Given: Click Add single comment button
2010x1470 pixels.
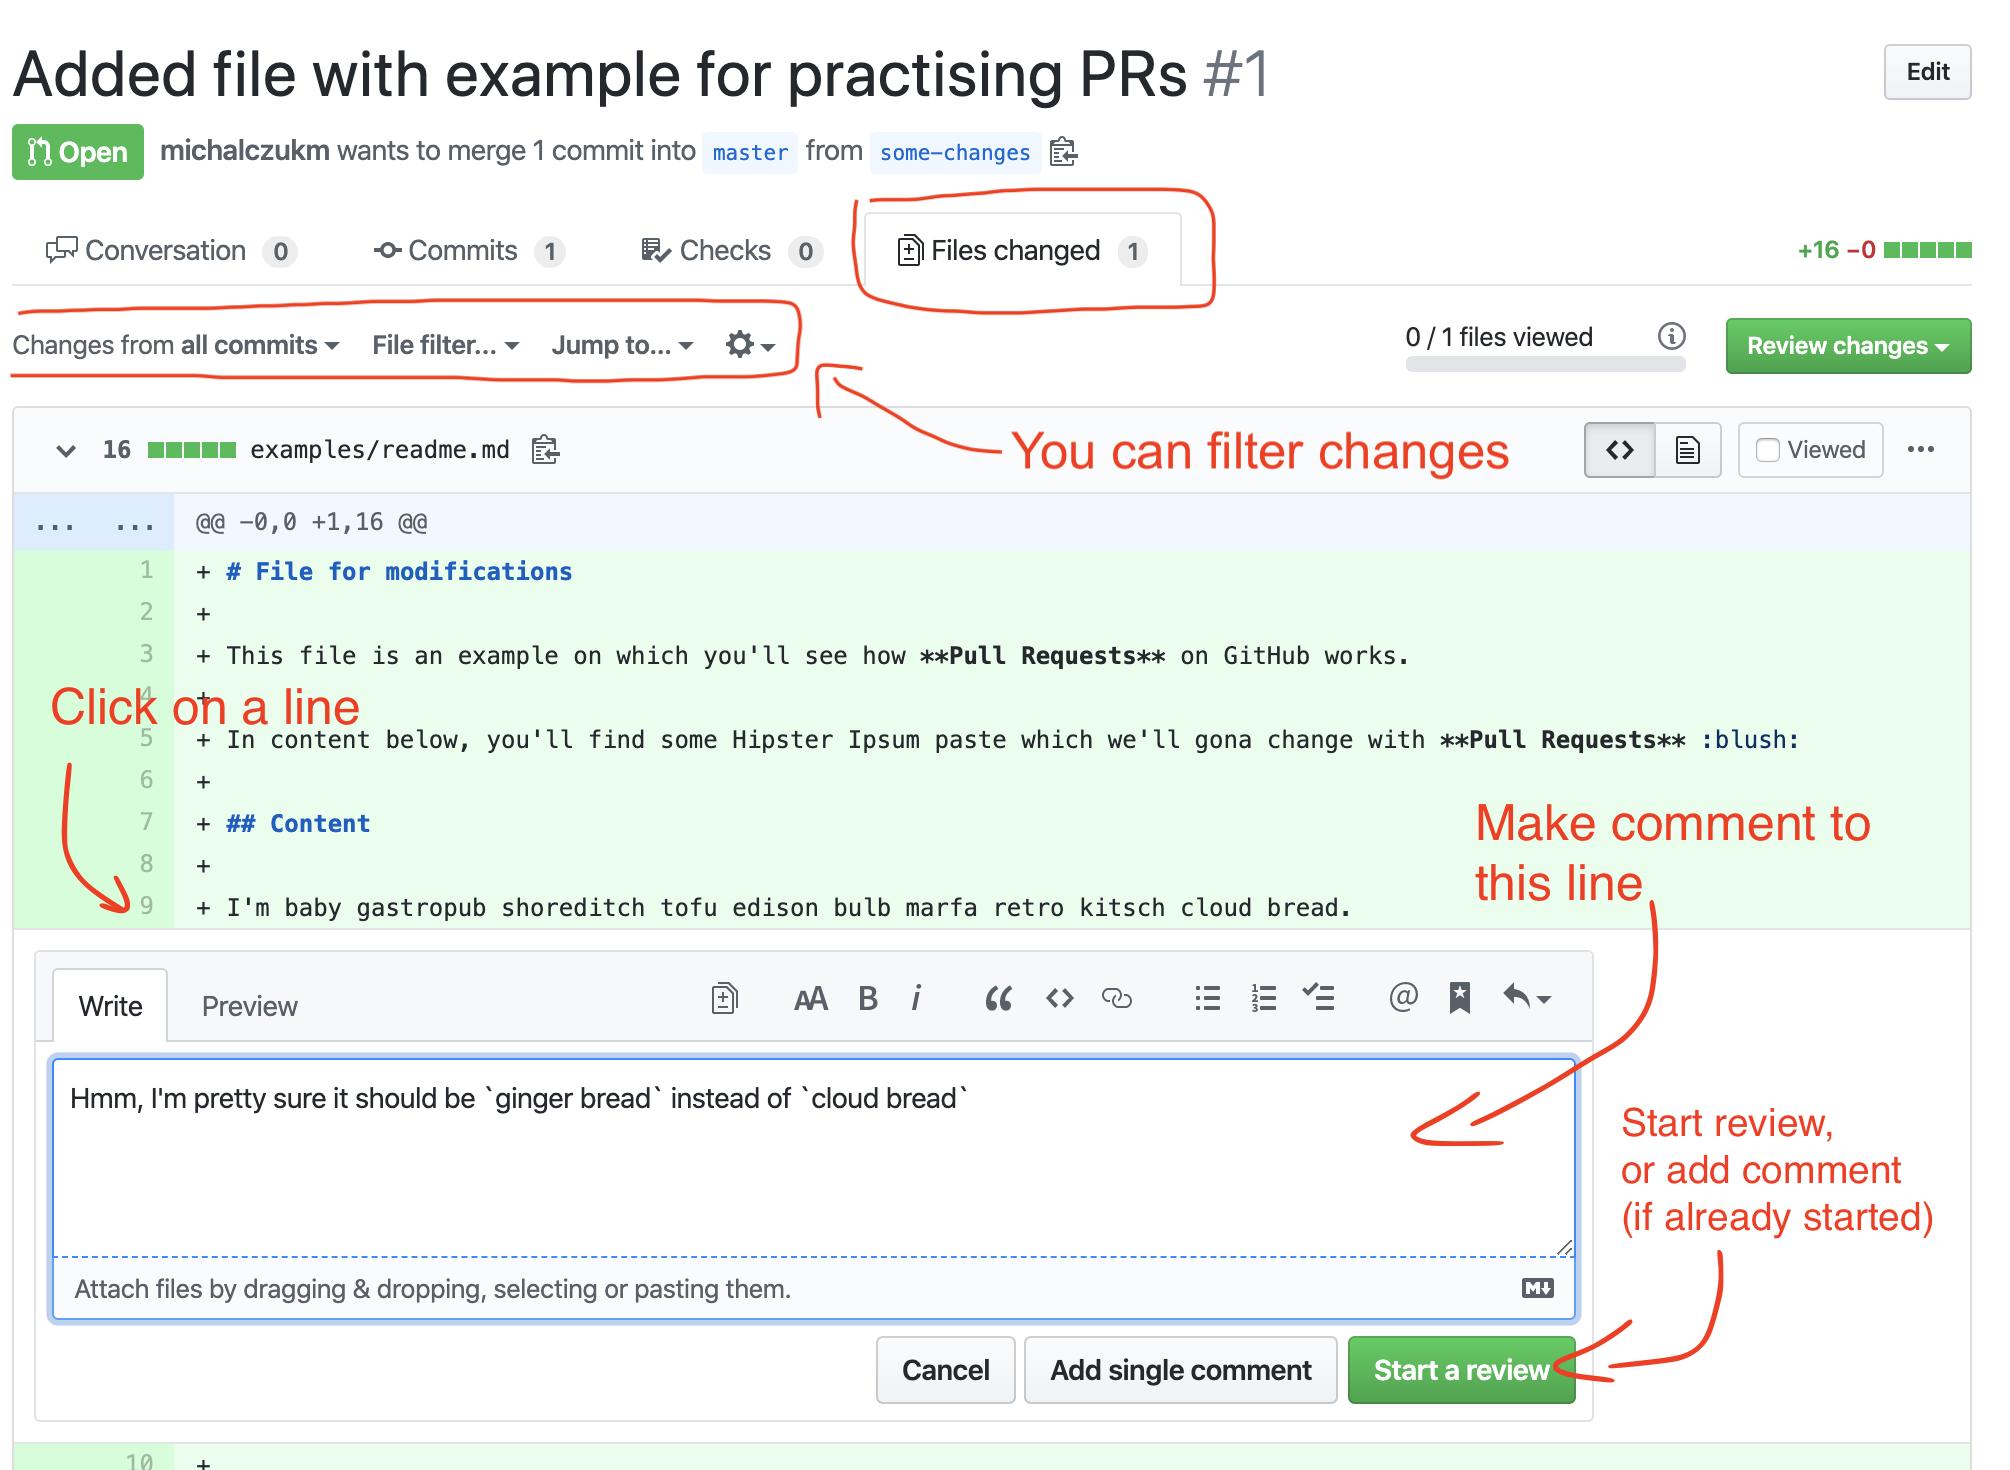Looking at the screenshot, I should [1180, 1370].
